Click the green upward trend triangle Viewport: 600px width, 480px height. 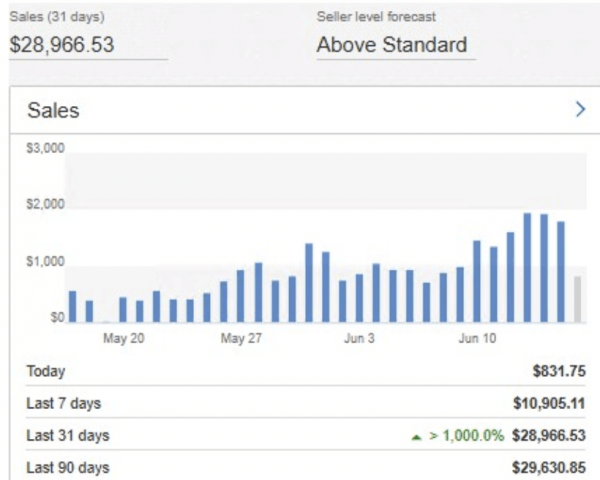(x=415, y=437)
